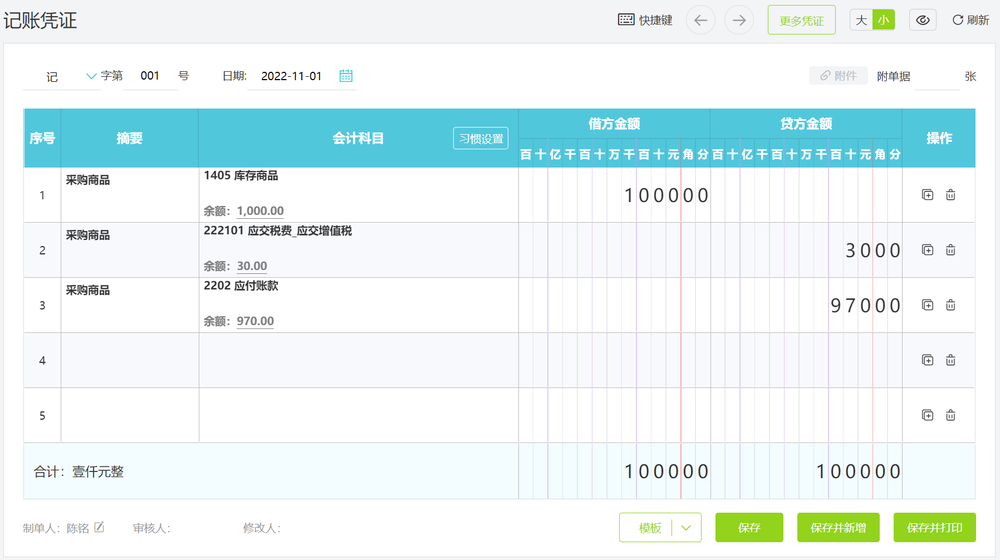Click the calendar icon beside the date
Image resolution: width=1000 pixels, height=560 pixels.
[x=346, y=76]
